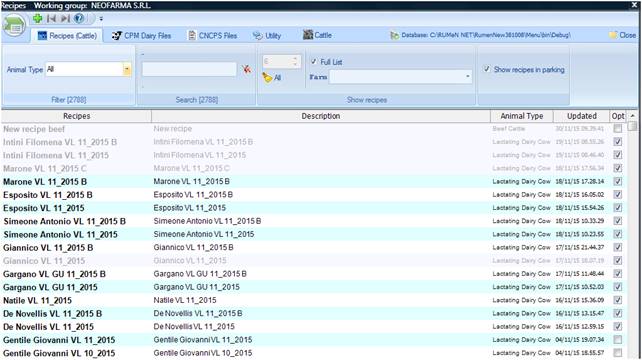642x360 pixels.
Task: Open the blue help question mark icon
Action: pyautogui.click(x=79, y=18)
